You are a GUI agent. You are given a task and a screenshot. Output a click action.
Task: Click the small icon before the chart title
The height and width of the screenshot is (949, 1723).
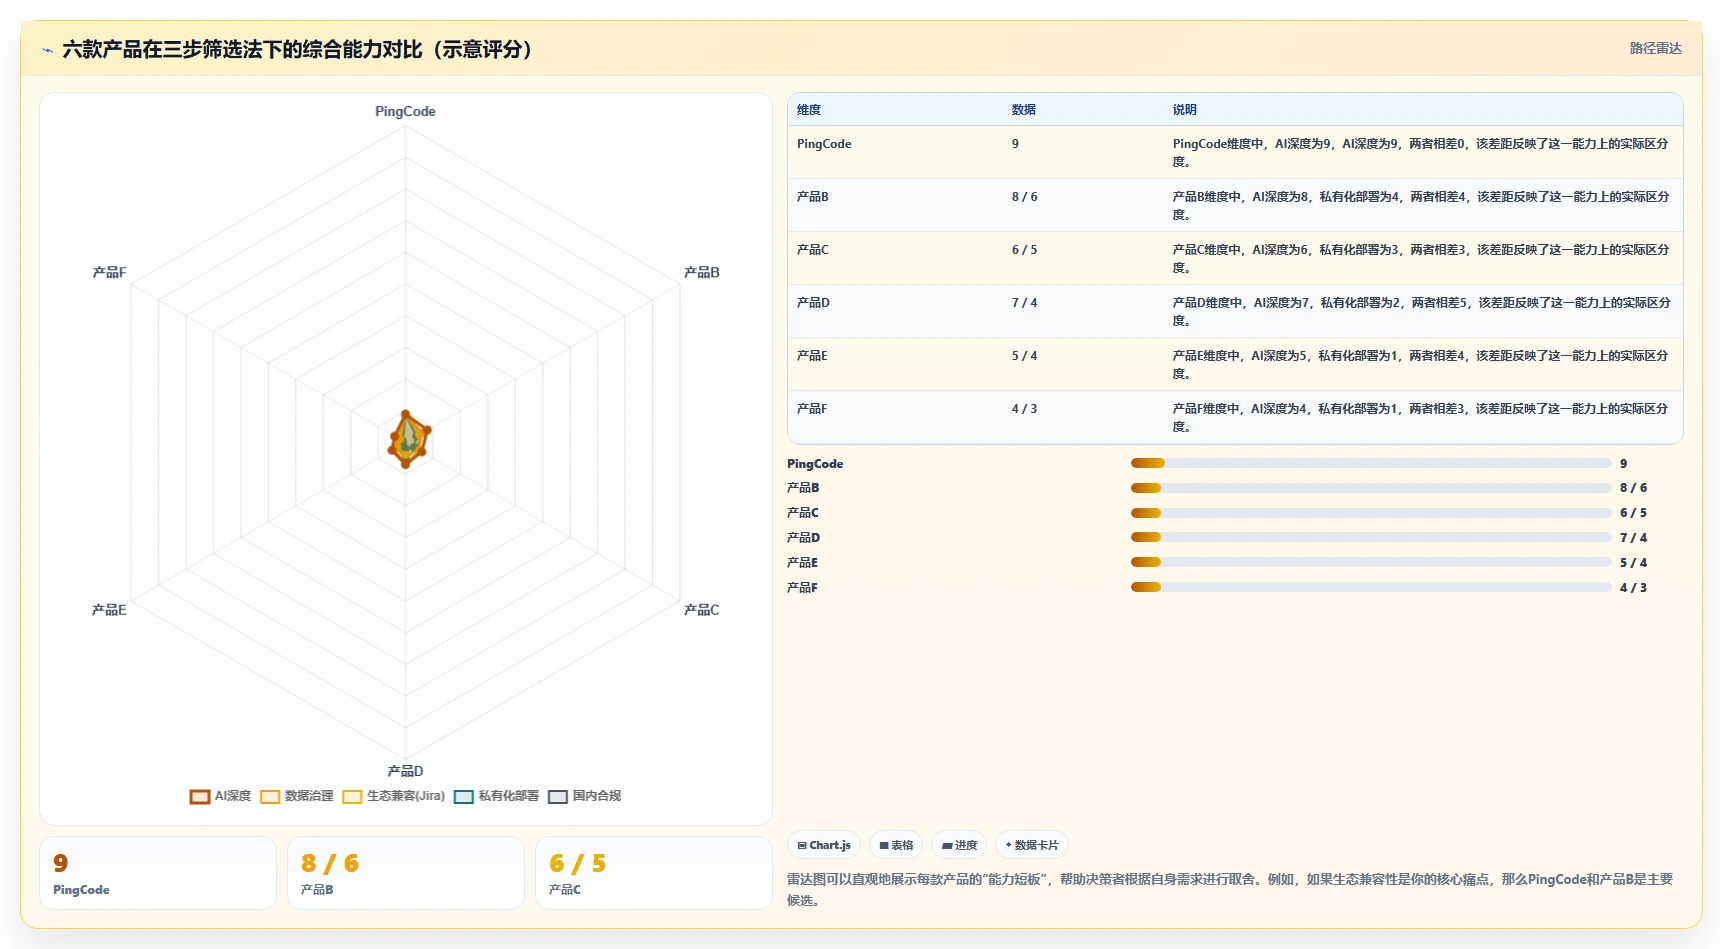tap(47, 50)
